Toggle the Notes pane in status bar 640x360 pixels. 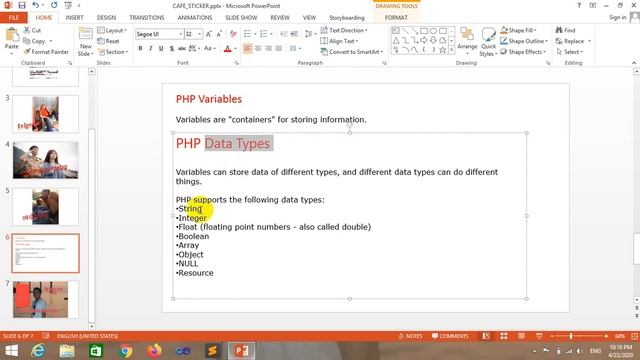[410, 336]
